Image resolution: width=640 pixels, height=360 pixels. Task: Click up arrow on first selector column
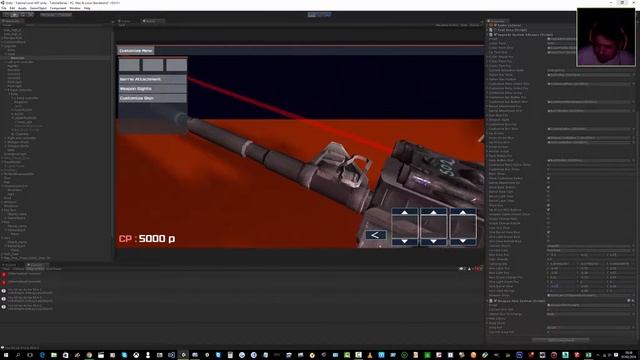coord(404,212)
